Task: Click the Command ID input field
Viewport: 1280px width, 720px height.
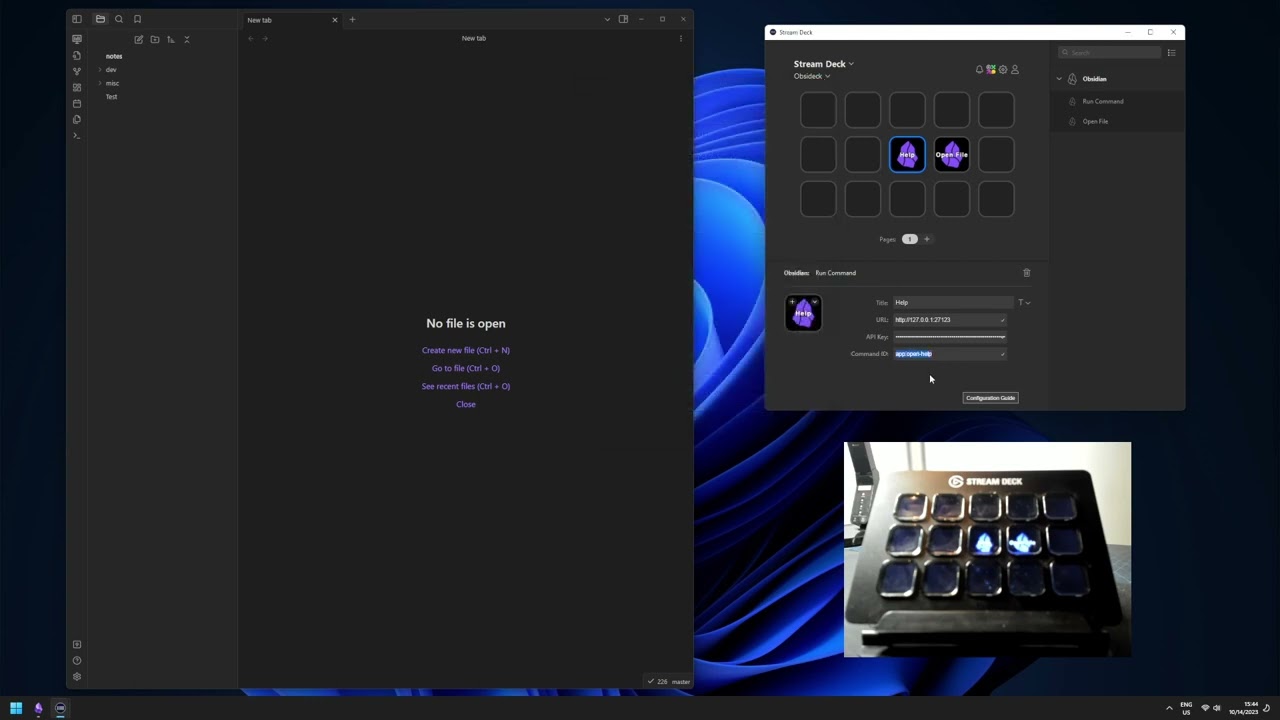Action: (x=950, y=354)
